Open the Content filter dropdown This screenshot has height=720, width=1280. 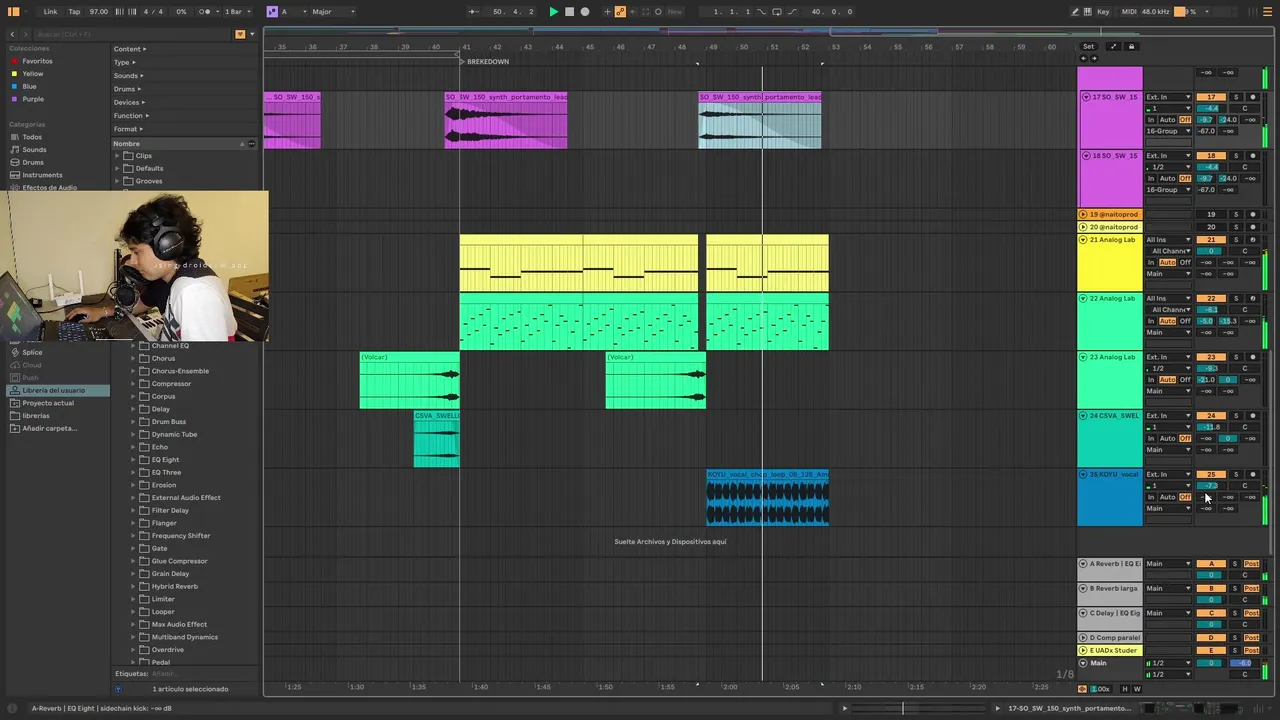[x=130, y=49]
